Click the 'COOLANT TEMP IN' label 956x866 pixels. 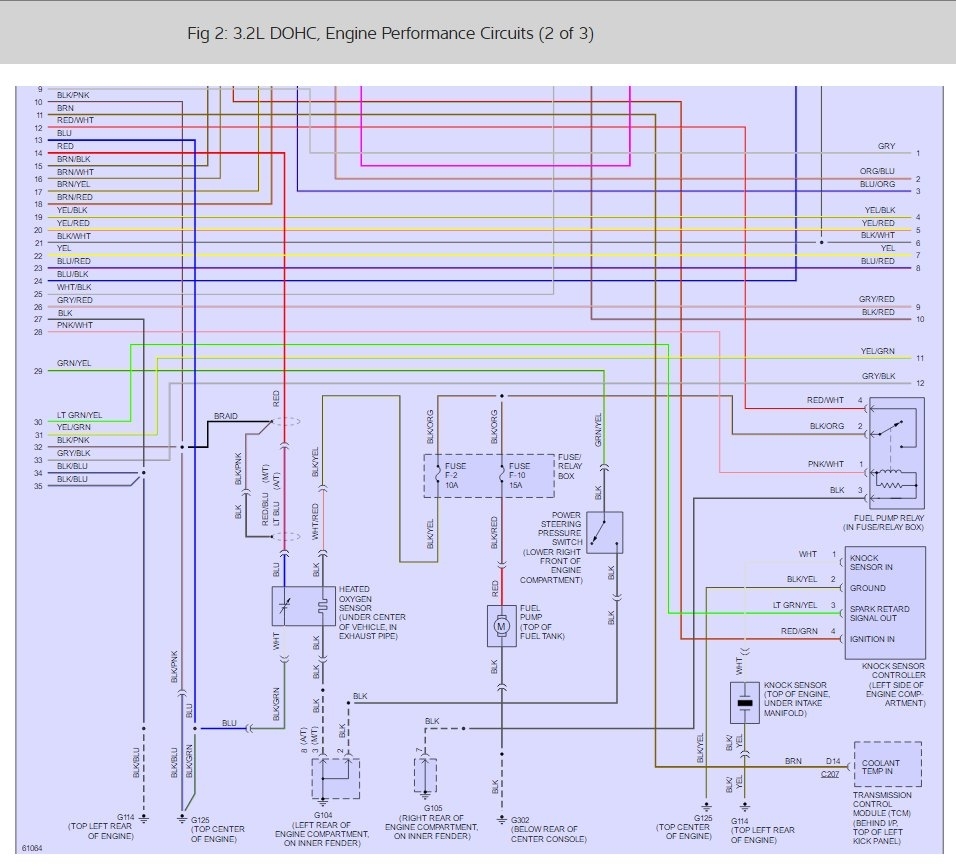[880, 767]
